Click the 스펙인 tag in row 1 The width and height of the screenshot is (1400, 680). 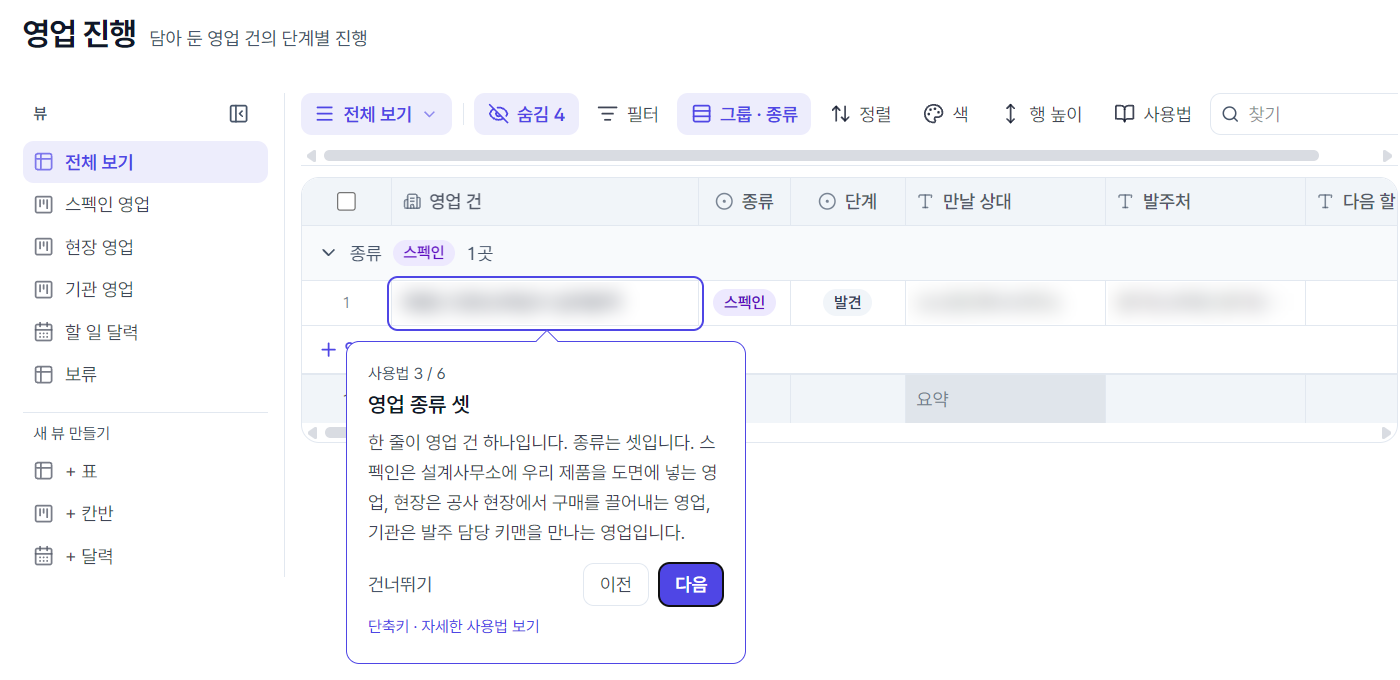tap(744, 302)
